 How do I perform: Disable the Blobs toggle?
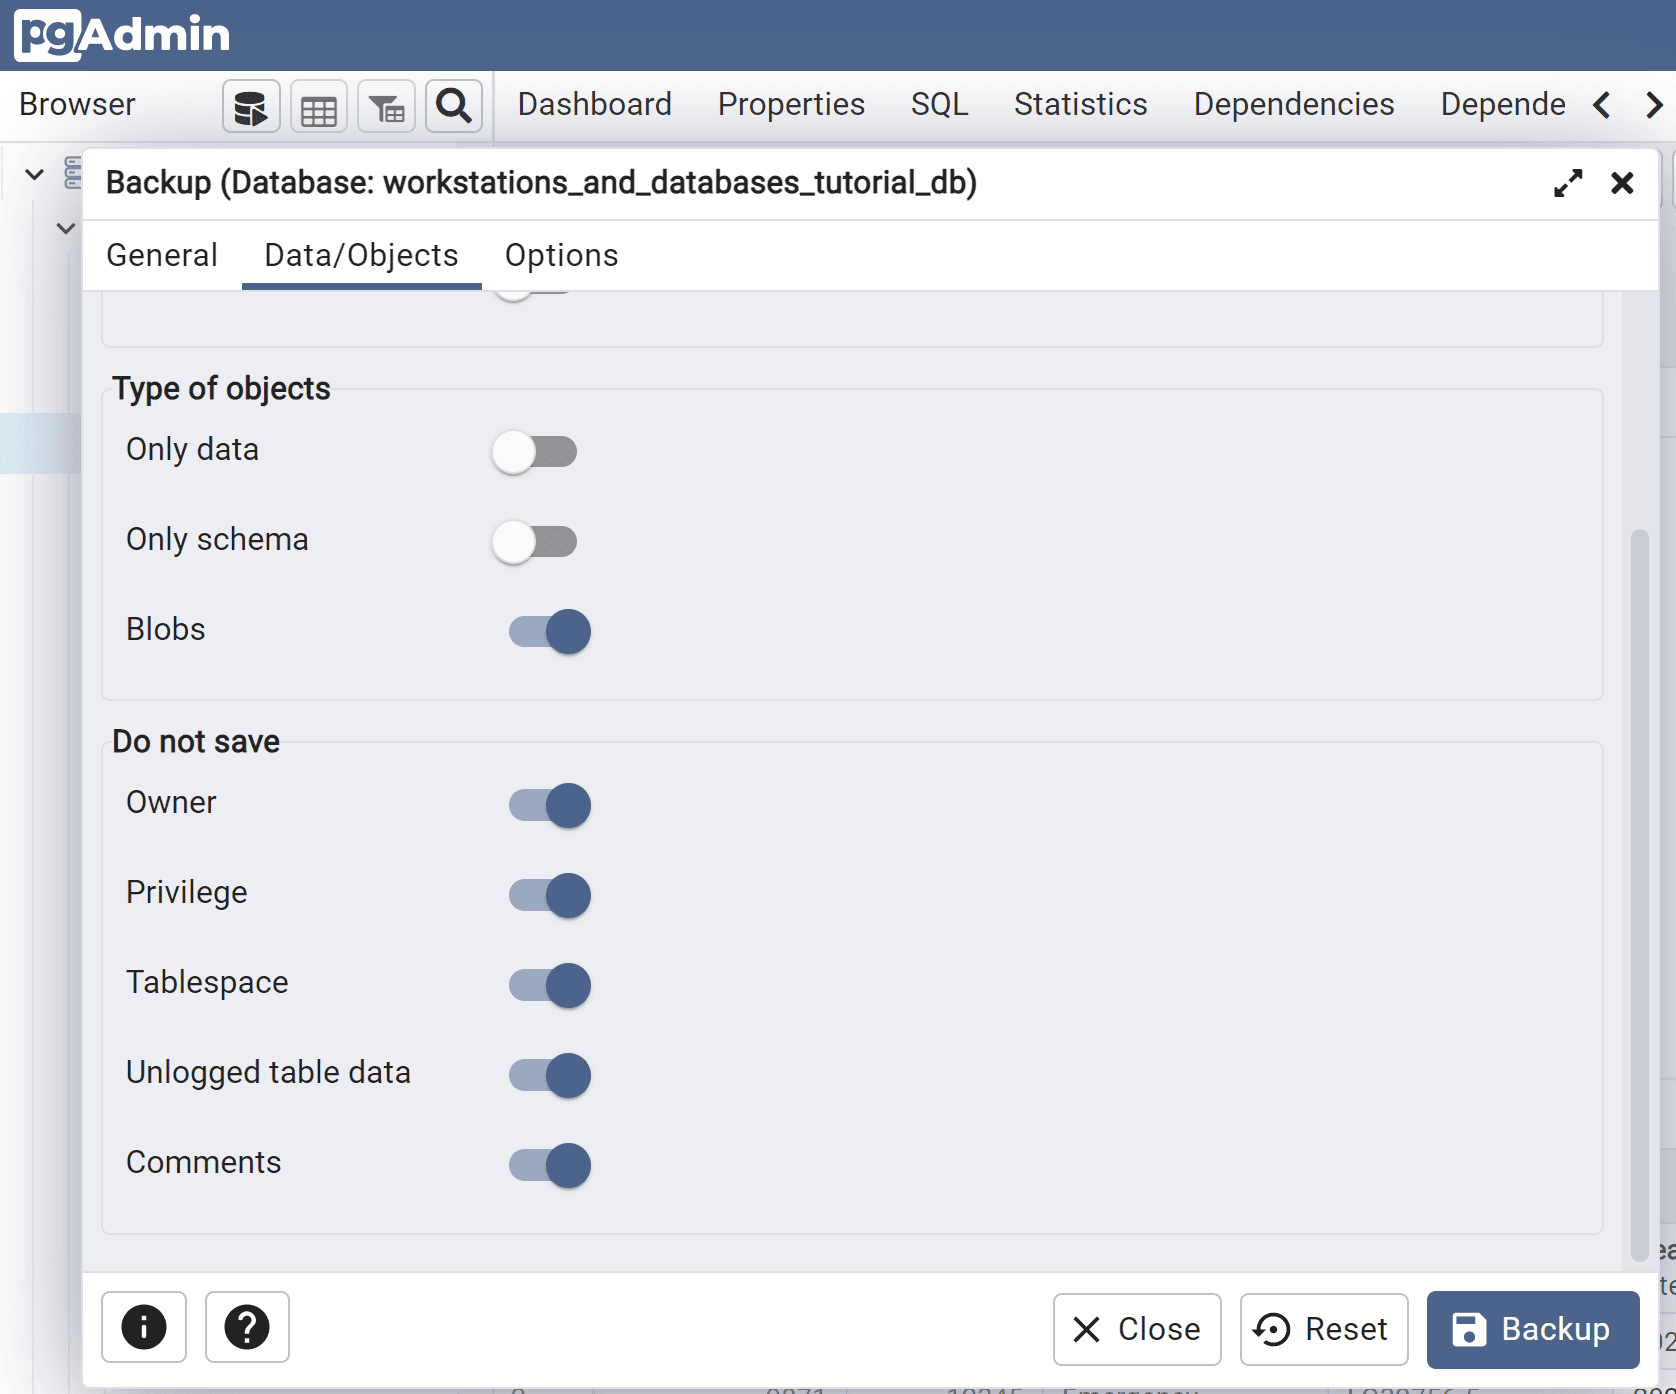coord(550,632)
